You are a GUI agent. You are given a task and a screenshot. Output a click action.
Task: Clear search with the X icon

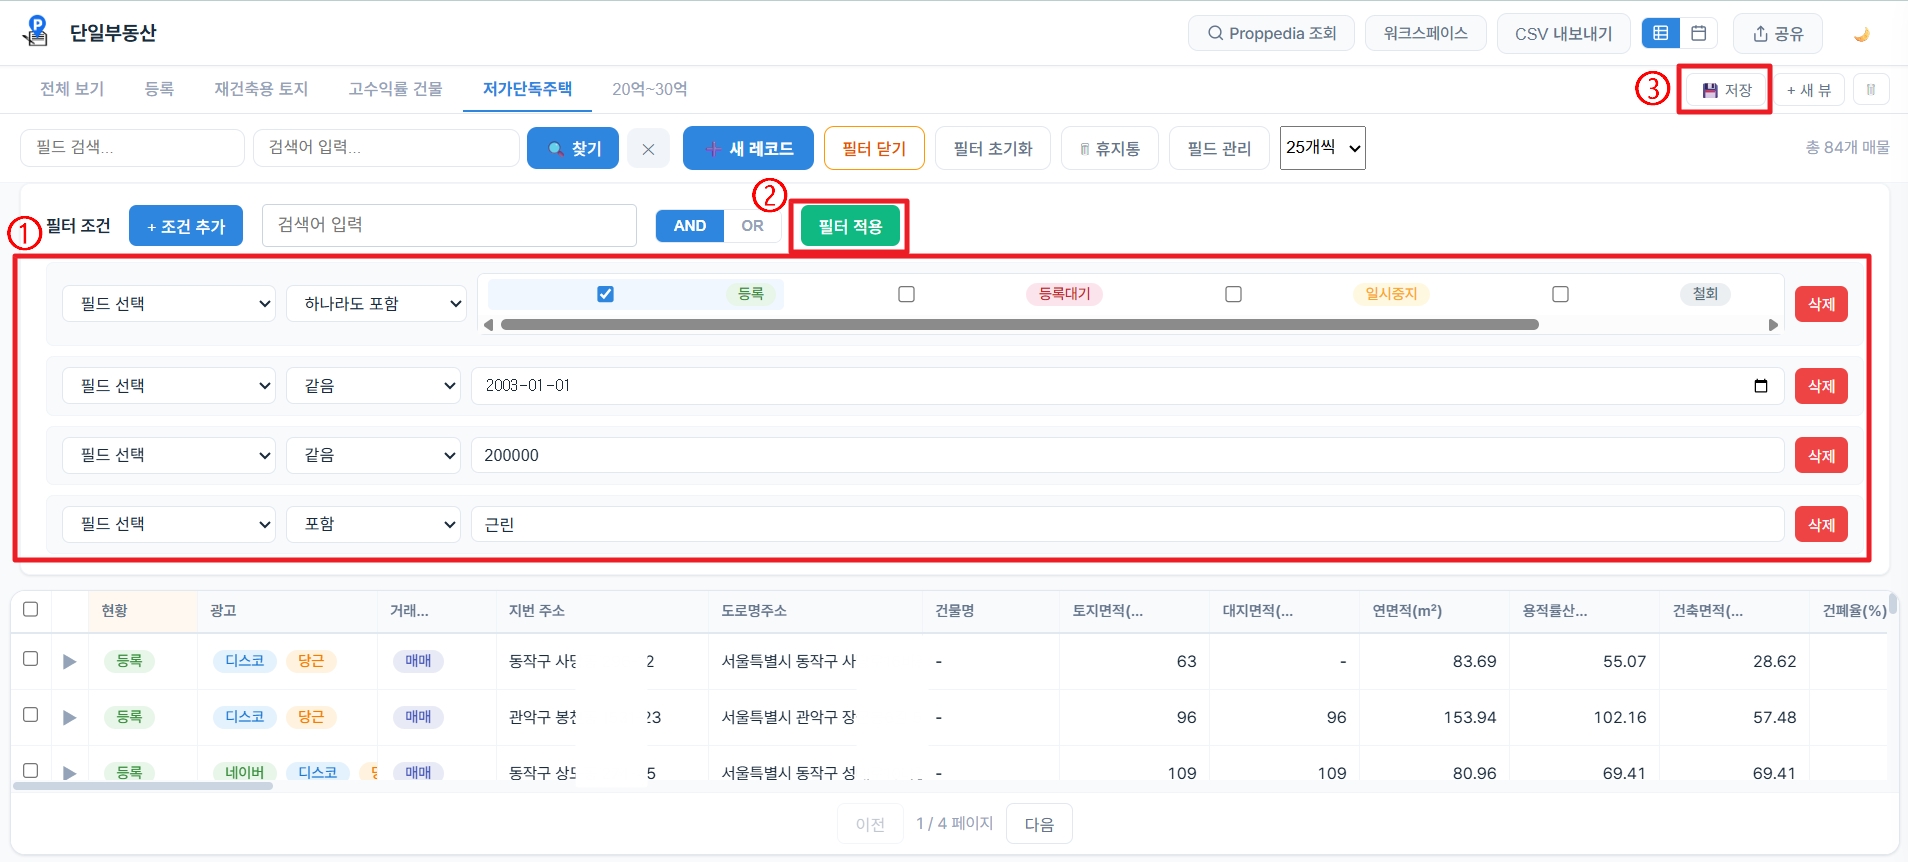point(648,149)
